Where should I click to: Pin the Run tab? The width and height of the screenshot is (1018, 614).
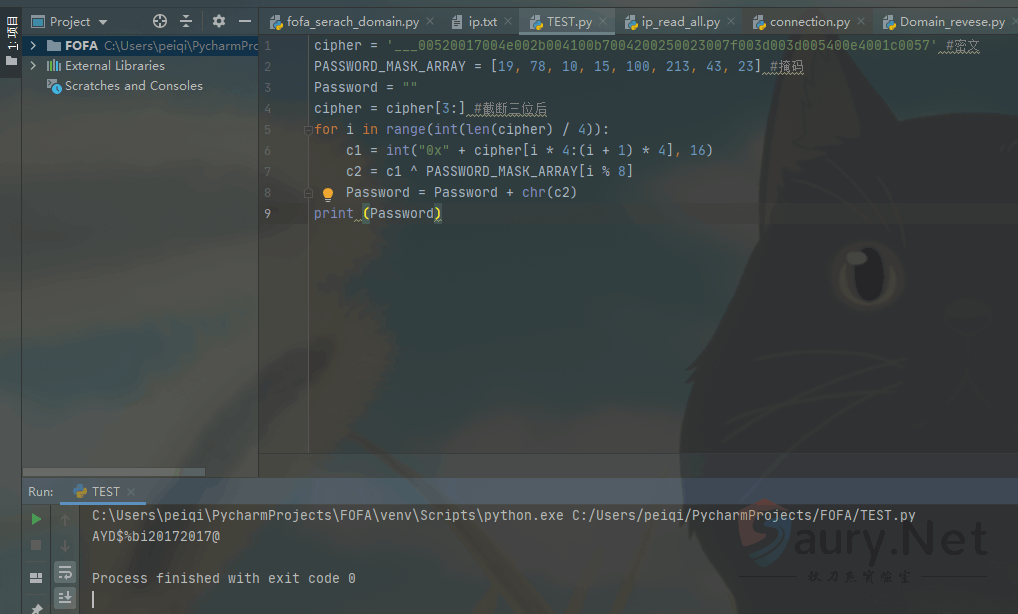tap(36, 607)
